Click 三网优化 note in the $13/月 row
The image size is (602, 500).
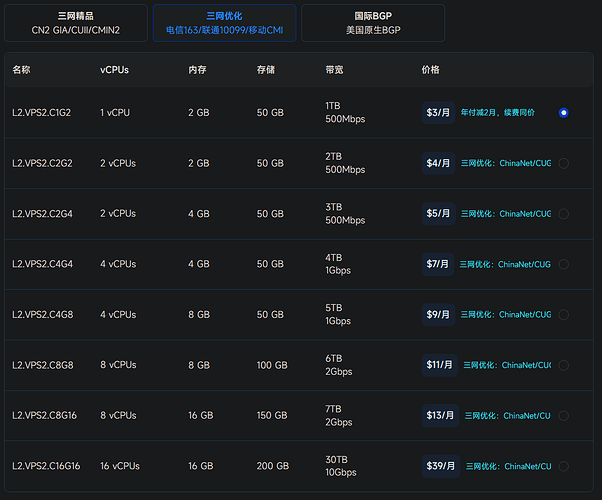click(x=508, y=416)
